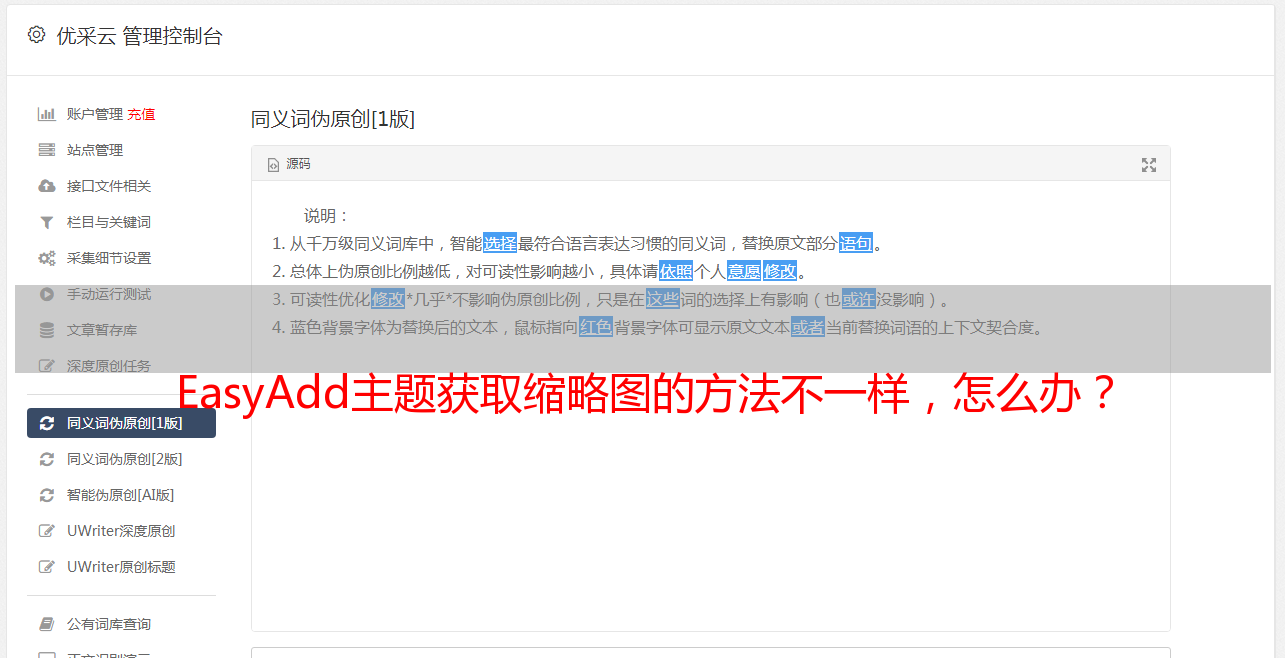Open 账户管理 bar chart icon

(x=46, y=114)
